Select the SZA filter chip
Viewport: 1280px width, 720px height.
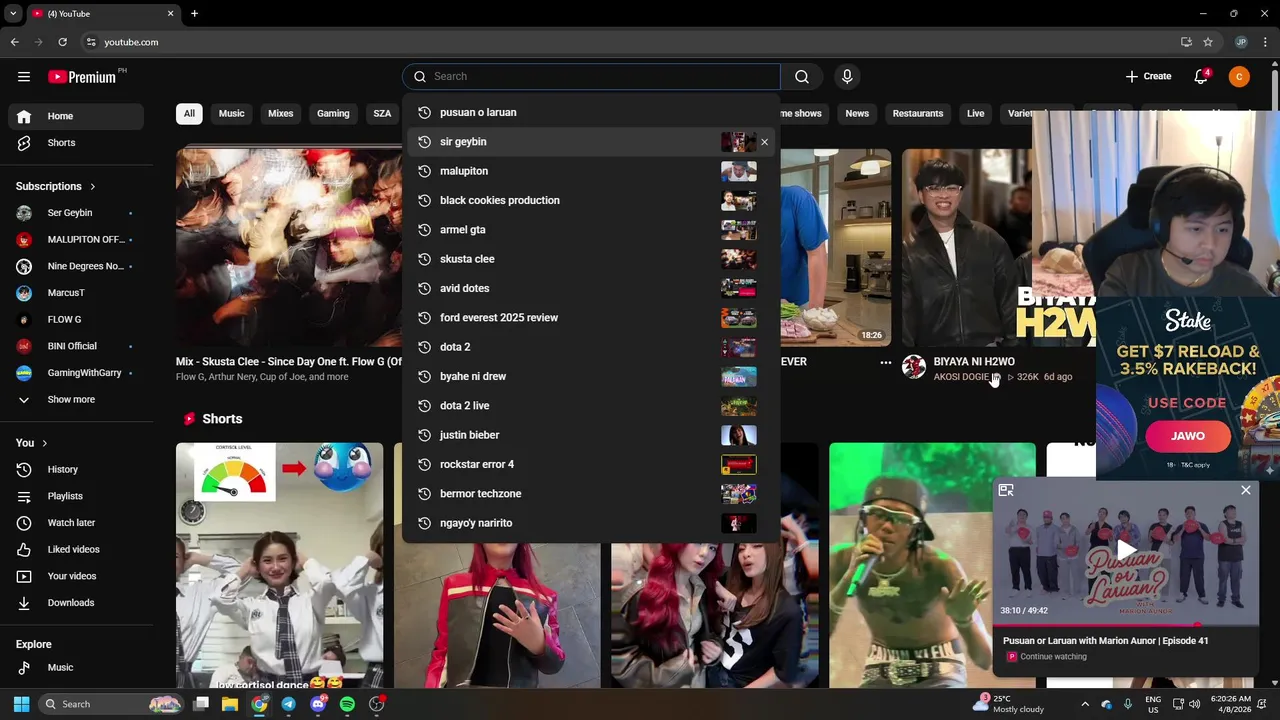pyautogui.click(x=382, y=114)
